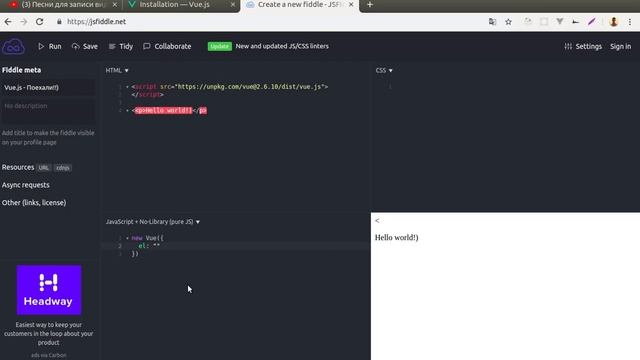The image size is (640, 360).
Task: Close the Installation — Vue.js tab
Action: (233, 5)
